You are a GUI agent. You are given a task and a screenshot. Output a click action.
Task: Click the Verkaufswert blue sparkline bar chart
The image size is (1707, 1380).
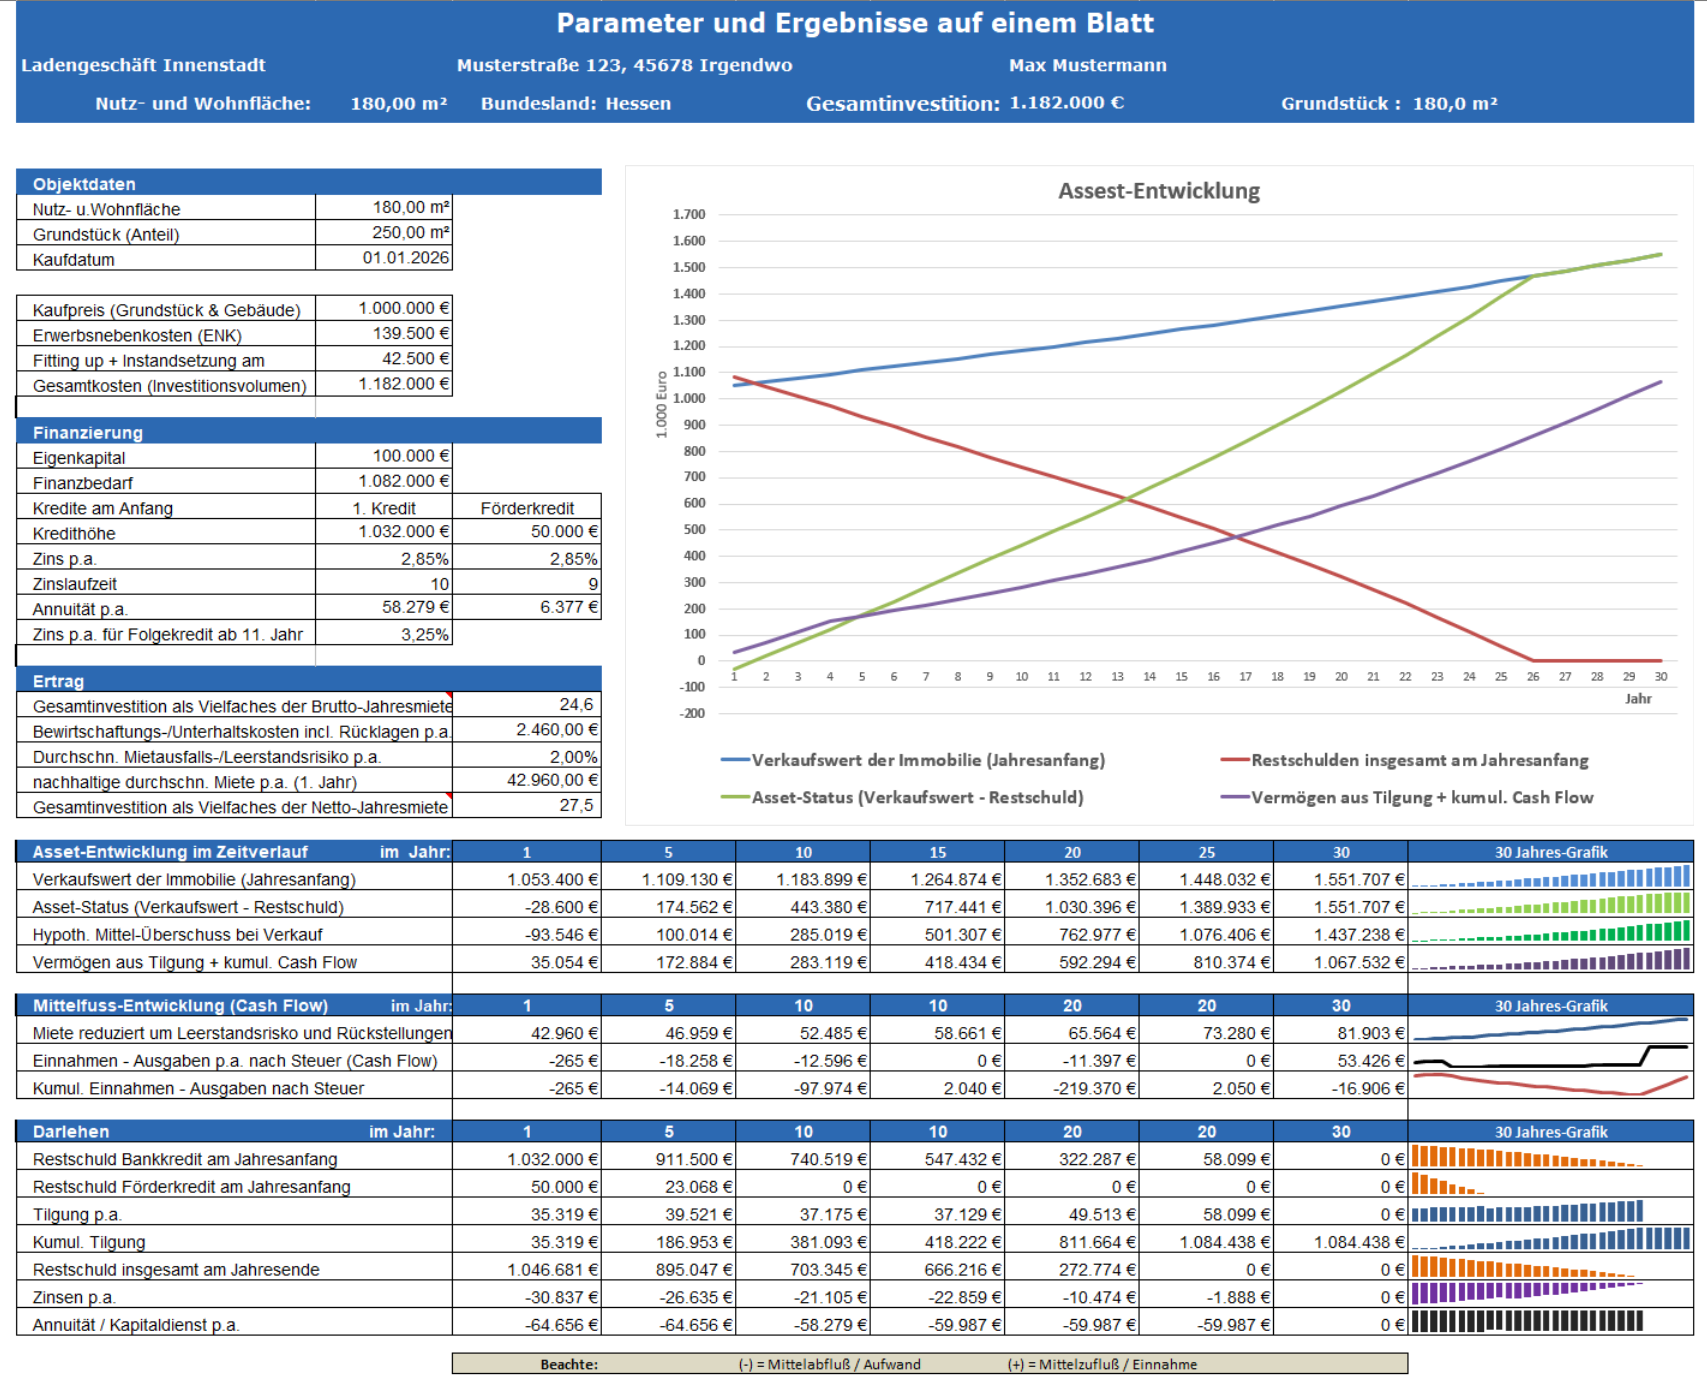tap(1551, 878)
